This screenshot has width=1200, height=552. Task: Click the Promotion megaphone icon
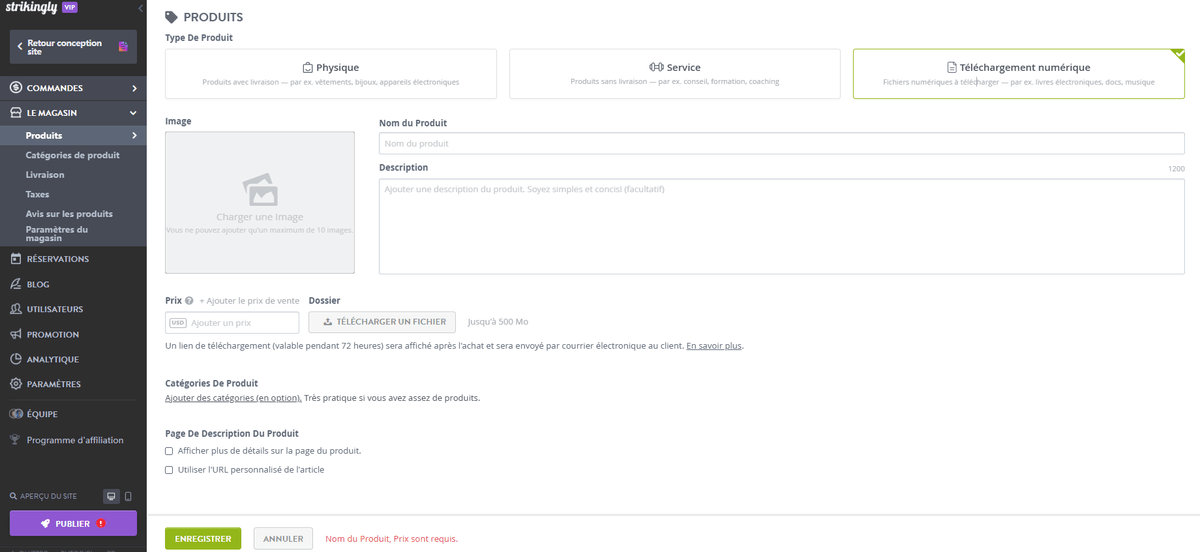tap(16, 334)
